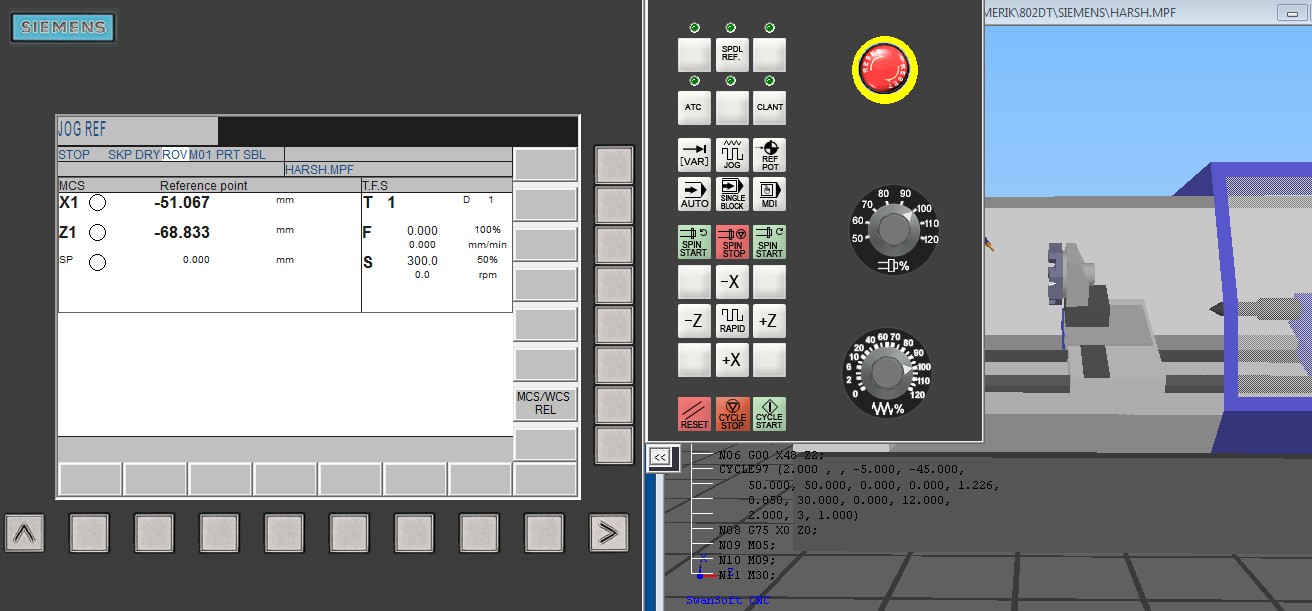Hit the red emergency stop button
This screenshot has height=611, width=1312.
[x=884, y=68]
